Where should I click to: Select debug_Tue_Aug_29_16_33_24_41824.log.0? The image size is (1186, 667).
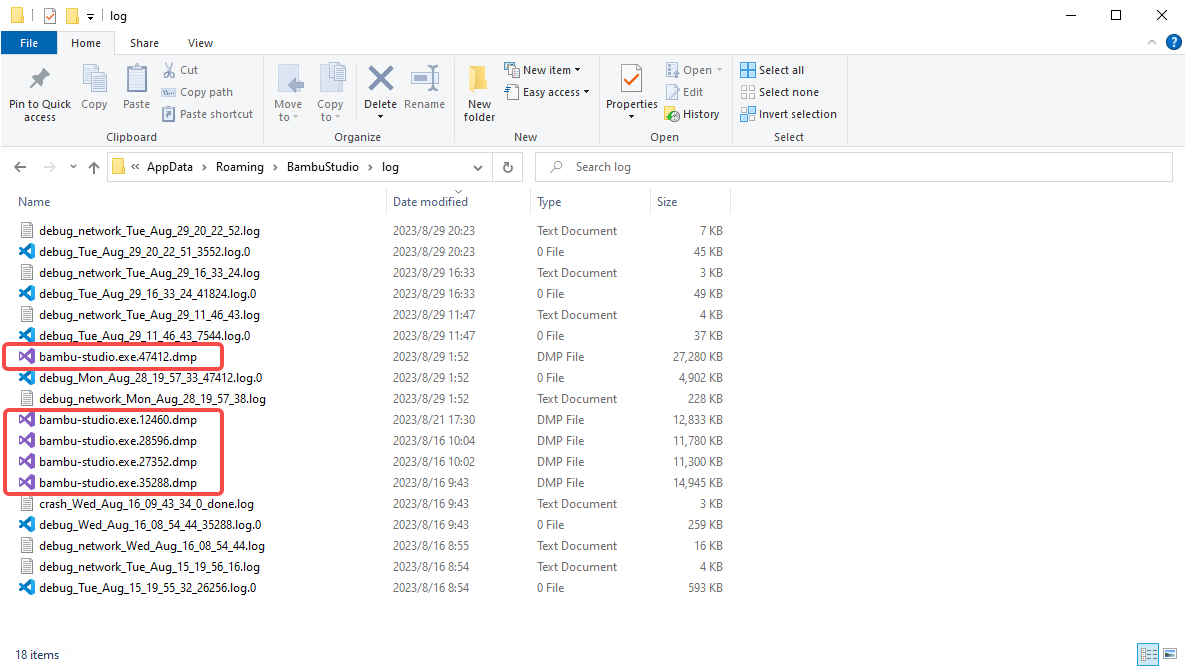tap(147, 294)
